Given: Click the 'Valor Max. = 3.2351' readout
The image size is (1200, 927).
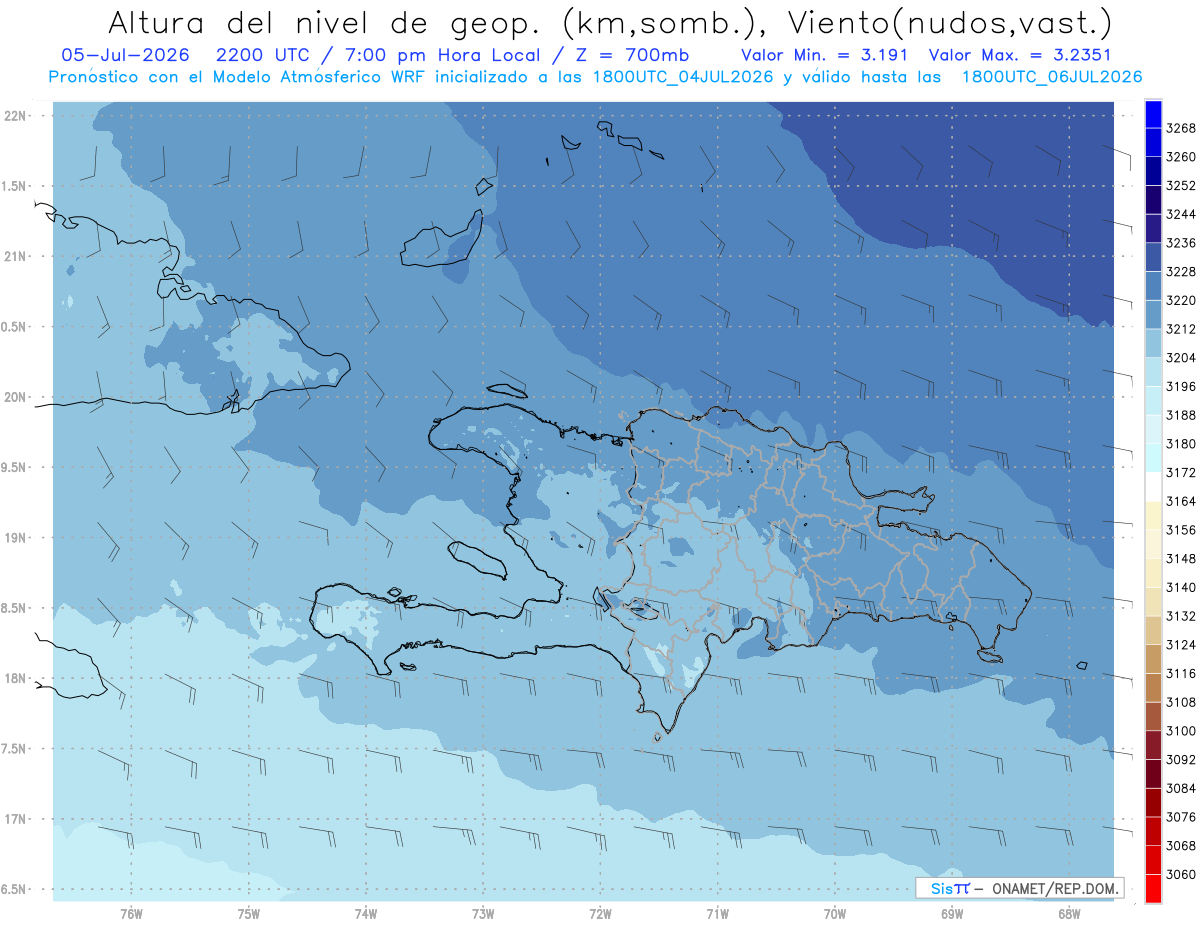Looking at the screenshot, I should 1020,55.
